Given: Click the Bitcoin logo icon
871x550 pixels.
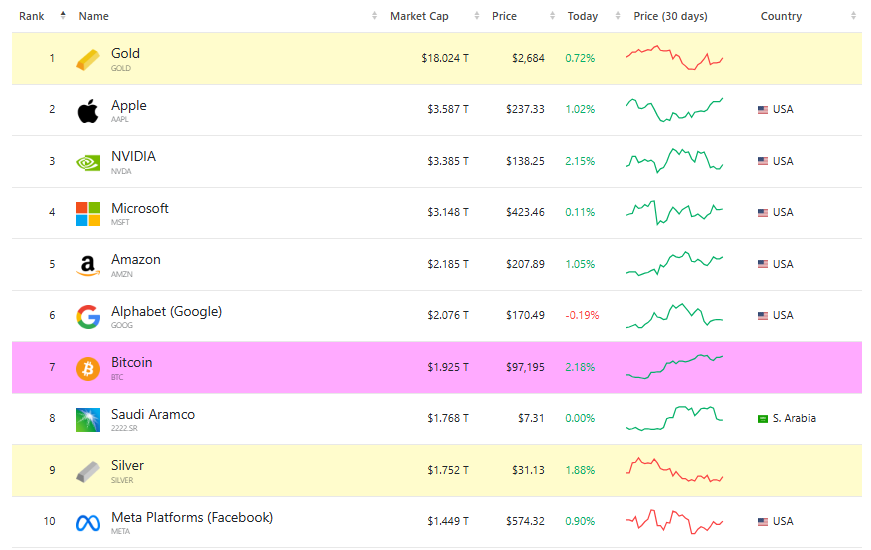Looking at the screenshot, I should pos(88,368).
